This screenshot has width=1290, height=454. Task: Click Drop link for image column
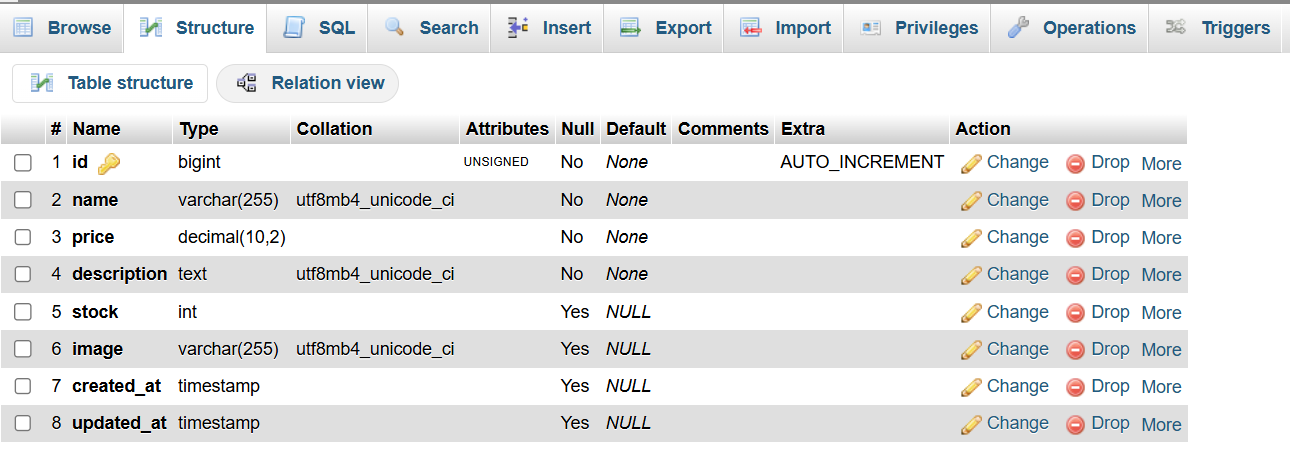1110,349
